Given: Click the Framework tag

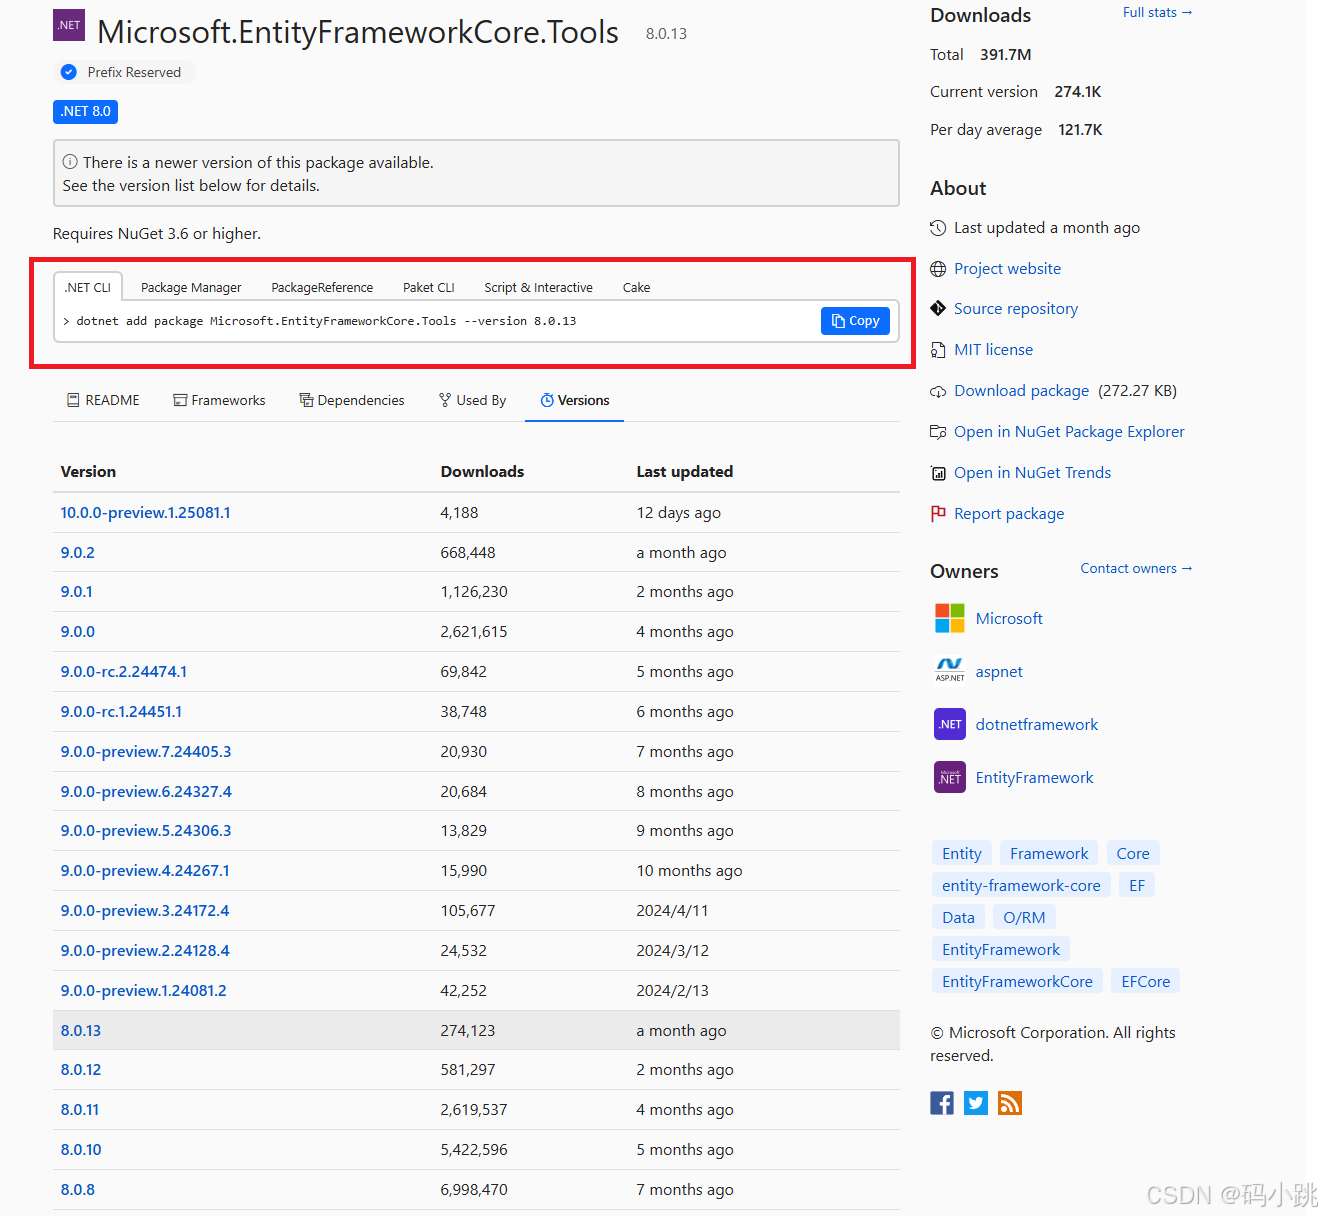Looking at the screenshot, I should click(1049, 853).
